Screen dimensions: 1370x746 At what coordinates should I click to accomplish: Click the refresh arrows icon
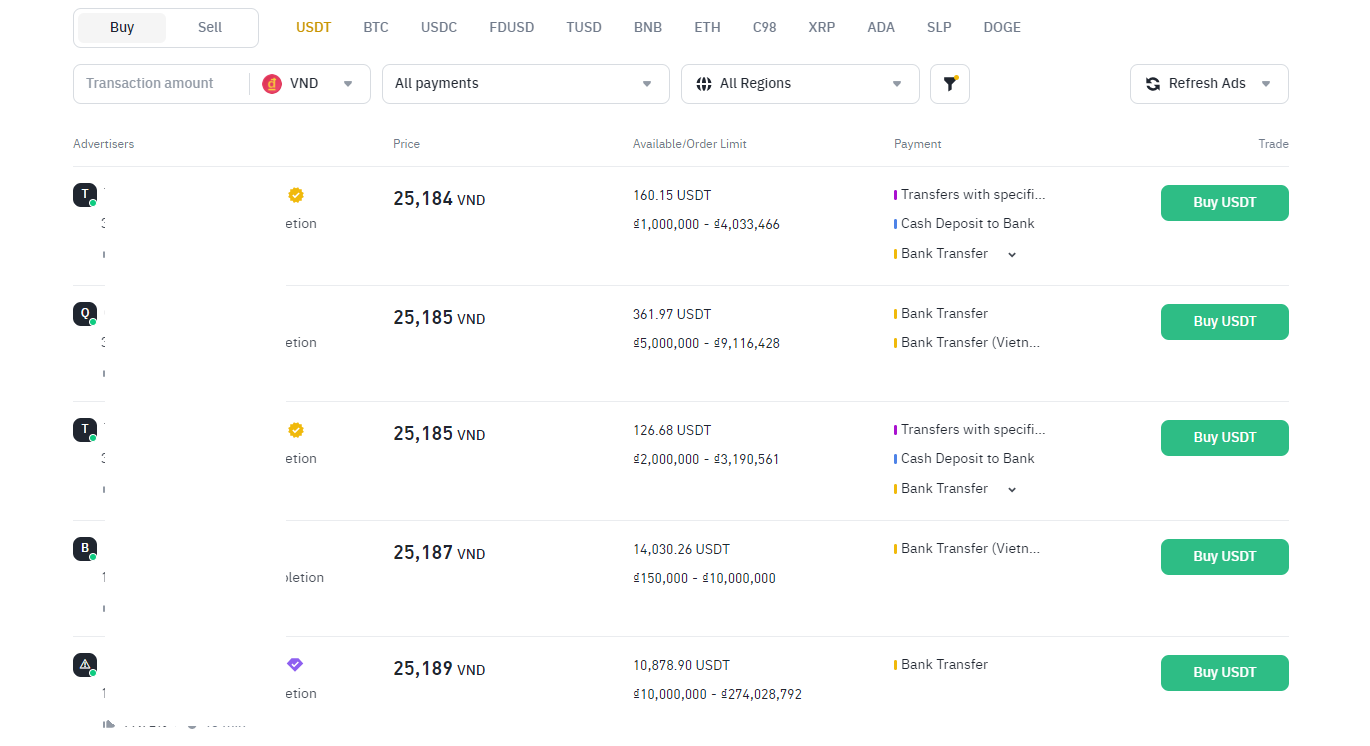tap(1152, 84)
